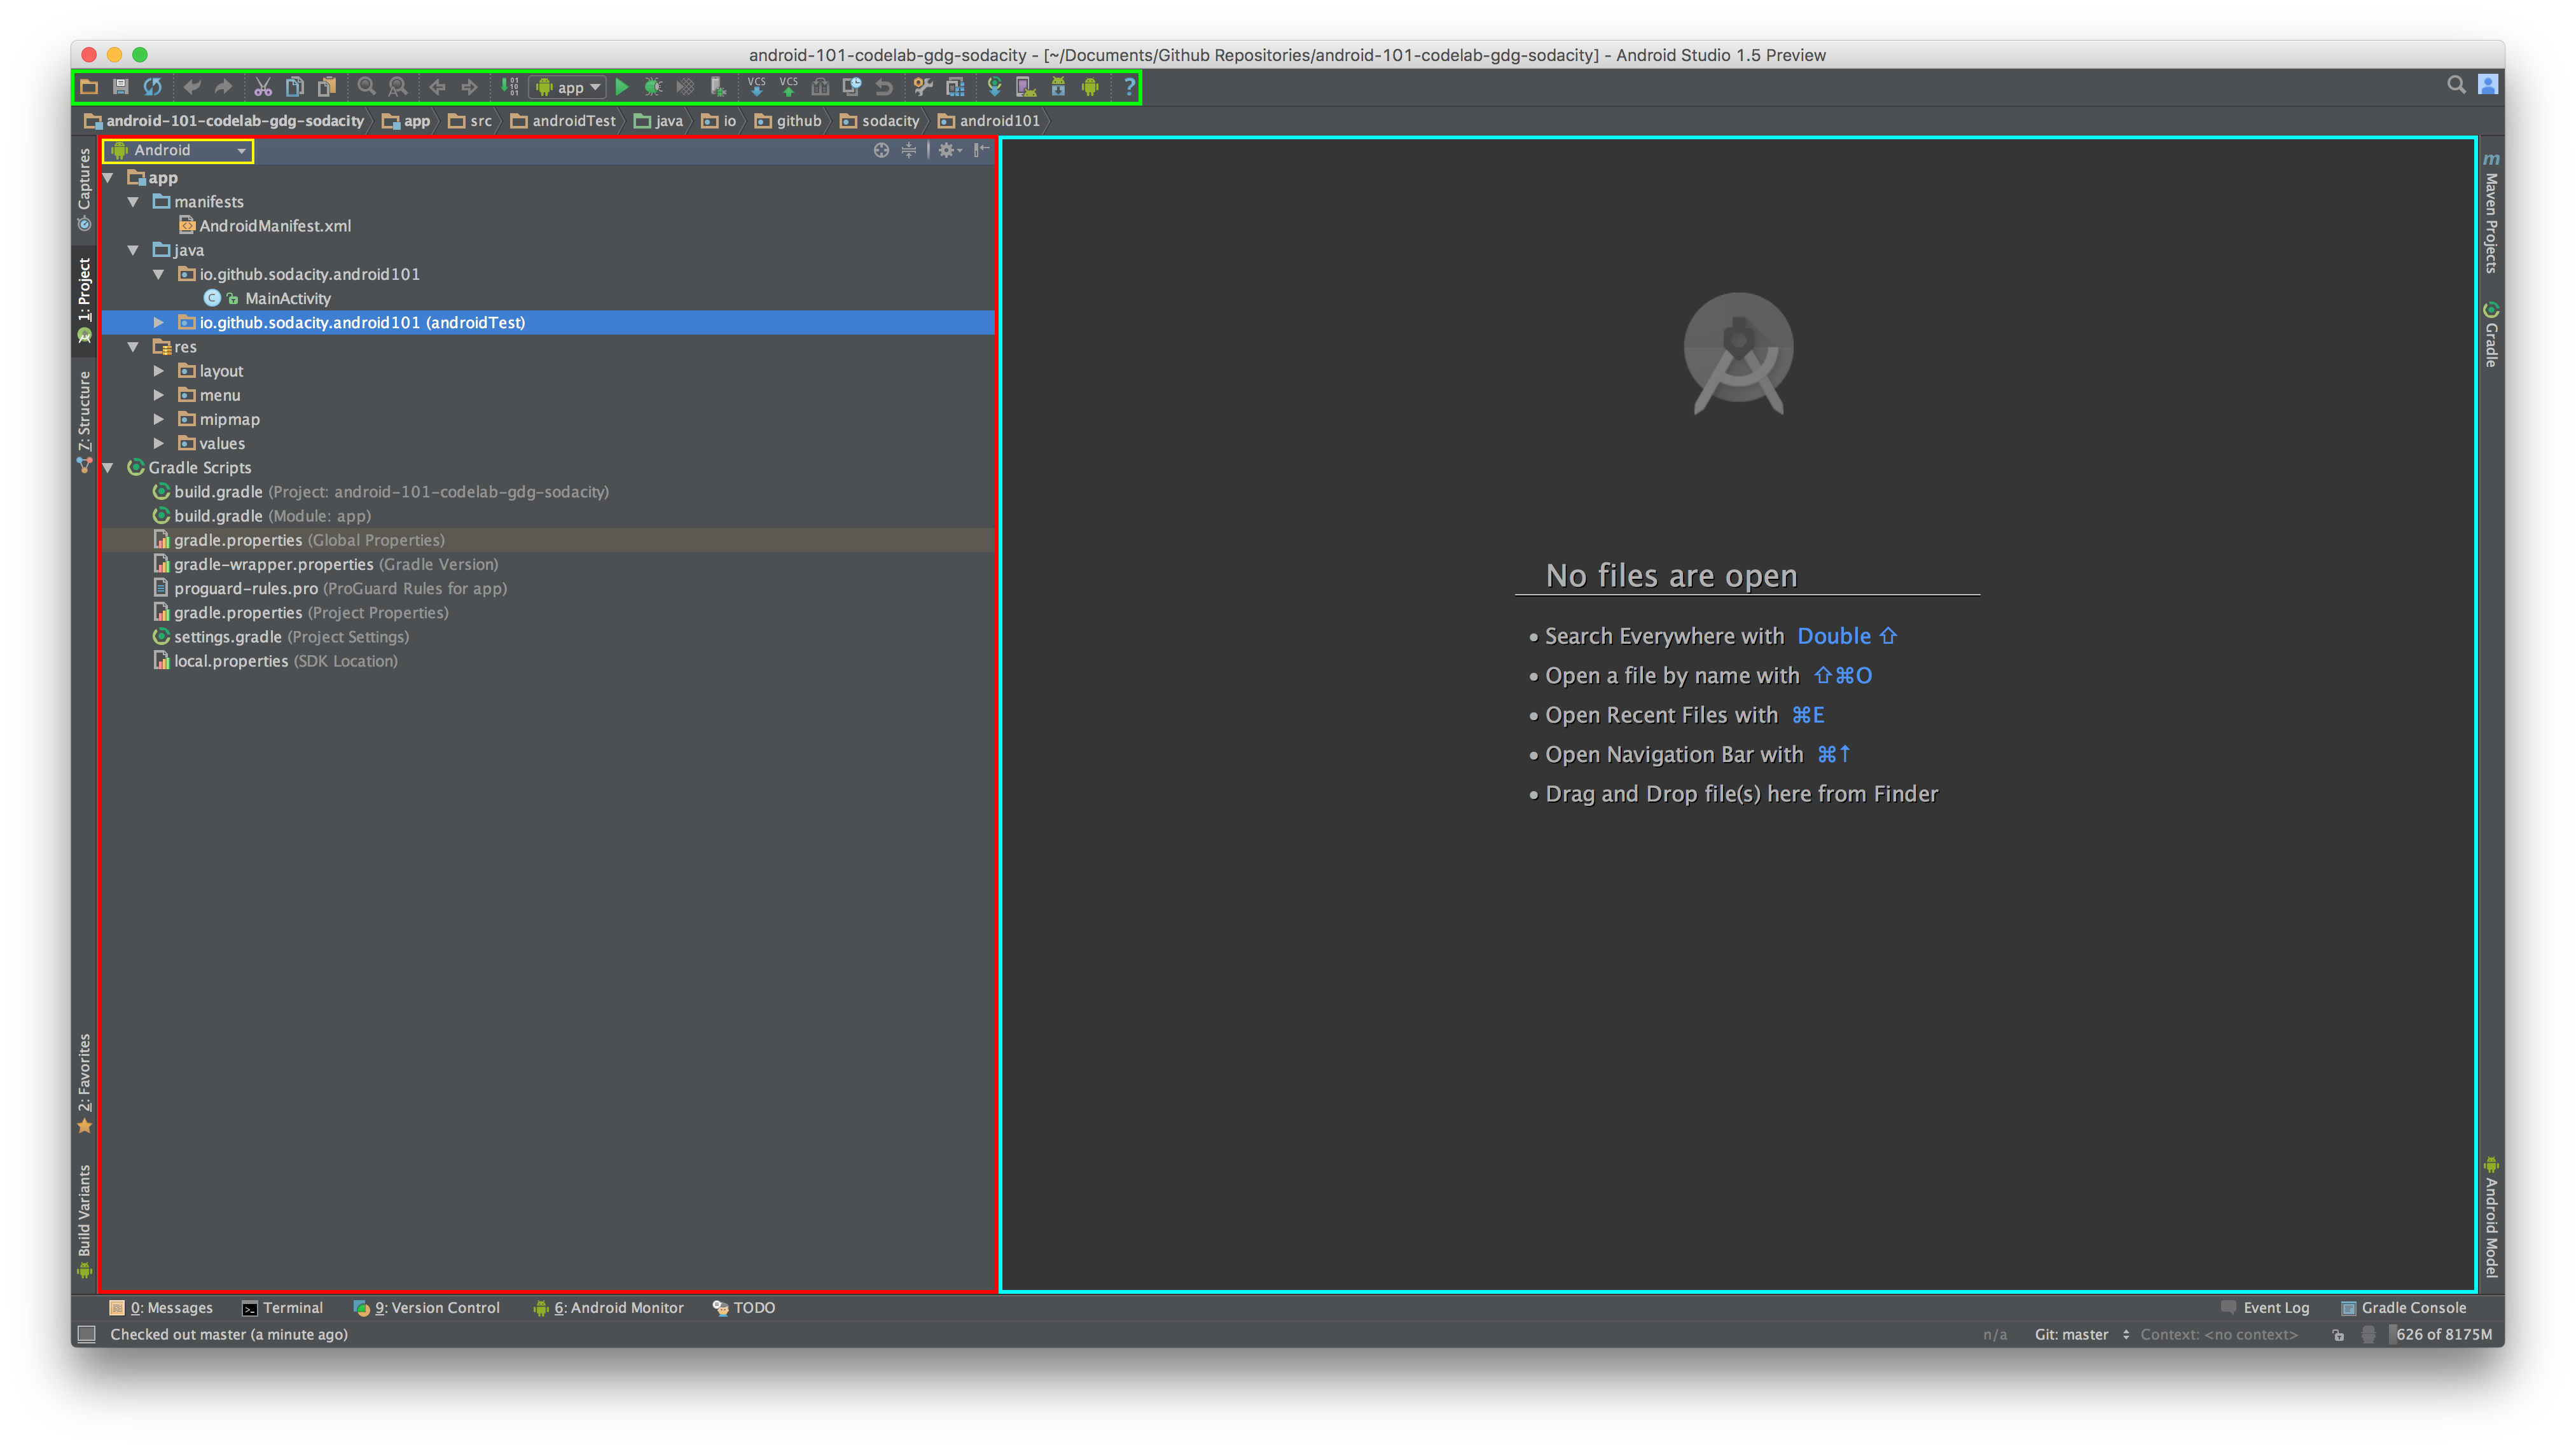Click the VCS Update Project icon
This screenshot has width=2576, height=1449.
(x=756, y=87)
